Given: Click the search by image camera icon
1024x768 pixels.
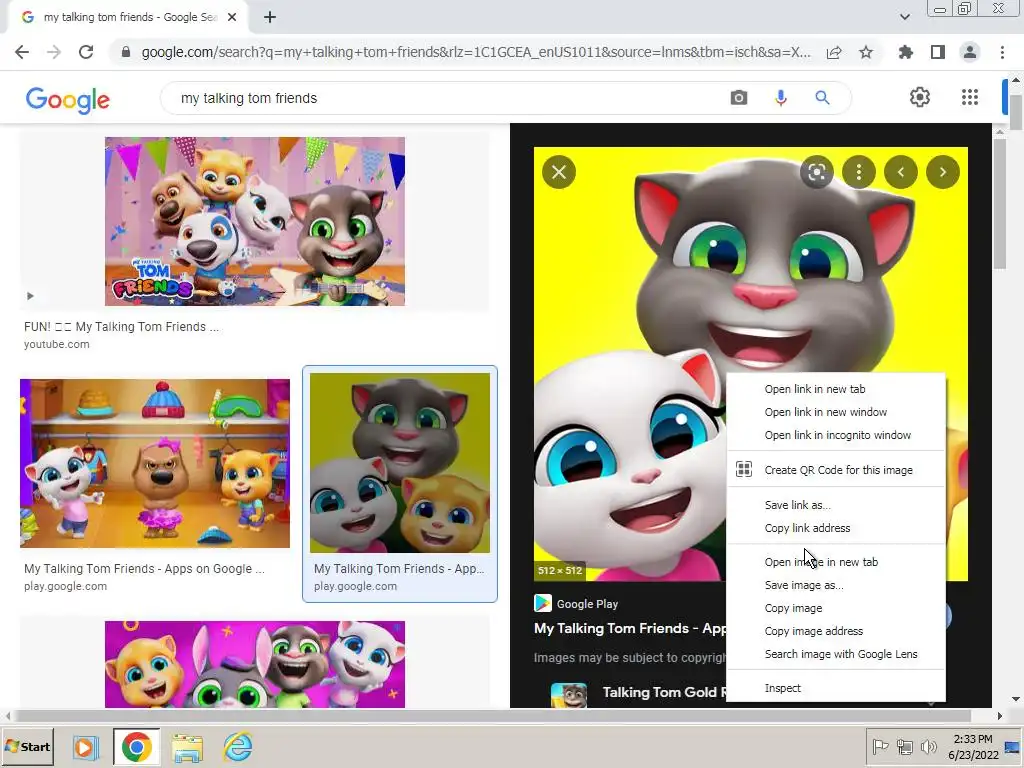Looking at the screenshot, I should [x=739, y=98].
